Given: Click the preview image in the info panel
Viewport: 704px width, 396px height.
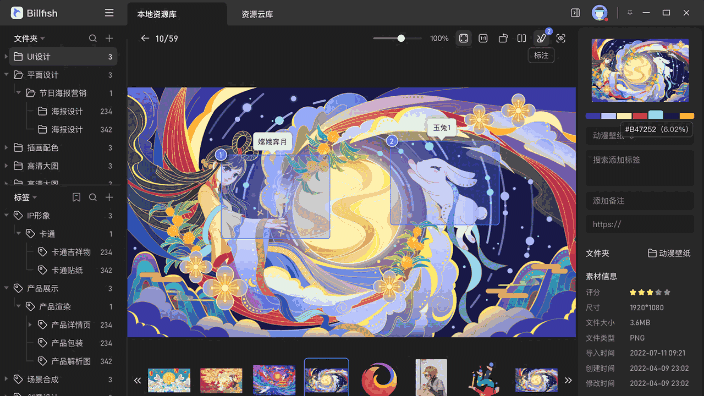Looking at the screenshot, I should (640, 70).
